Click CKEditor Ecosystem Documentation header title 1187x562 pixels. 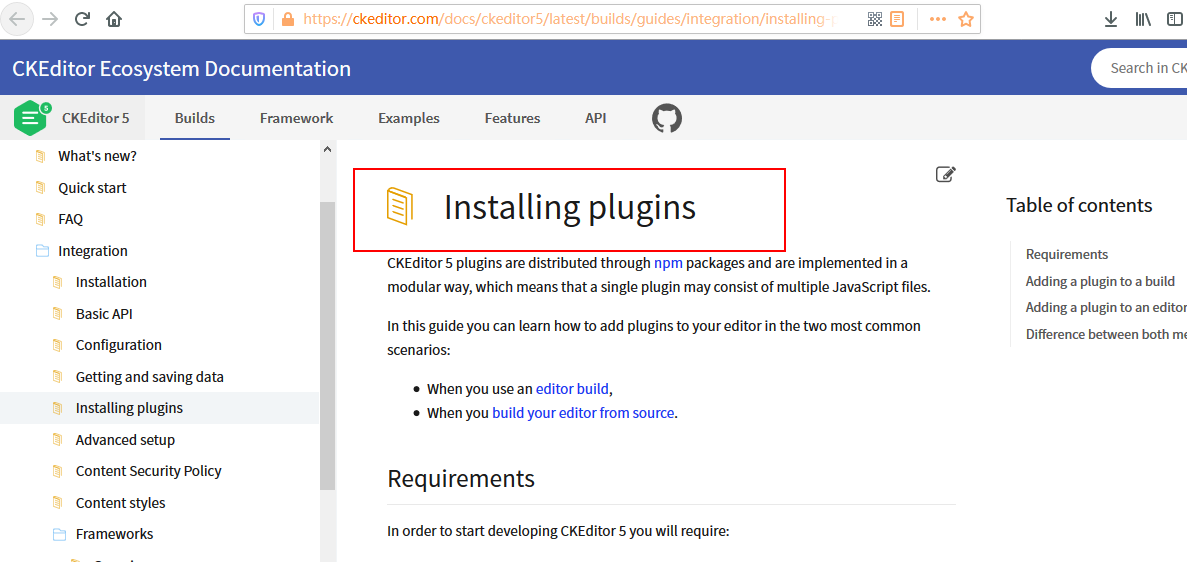click(182, 69)
